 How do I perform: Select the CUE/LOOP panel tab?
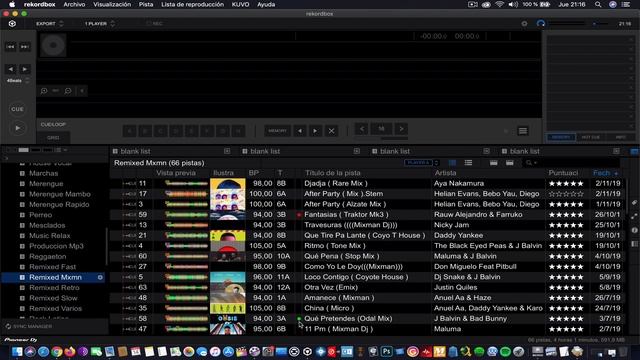[x=53, y=124]
